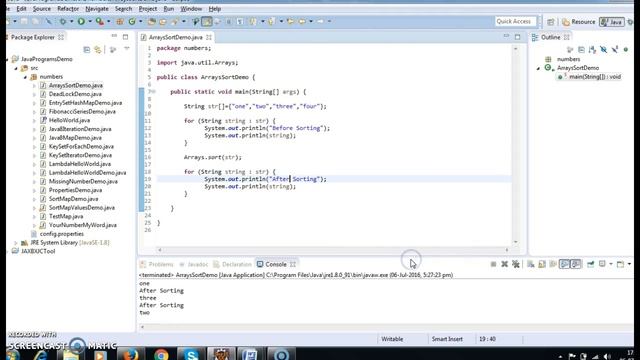
Task: Toggle Mark Occurrences highlighted toolbar button
Action: [x=207, y=21]
